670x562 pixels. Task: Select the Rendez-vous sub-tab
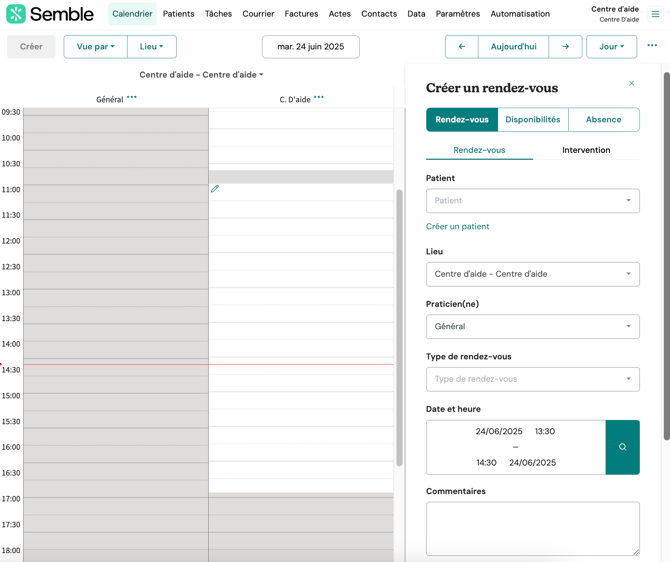click(479, 150)
